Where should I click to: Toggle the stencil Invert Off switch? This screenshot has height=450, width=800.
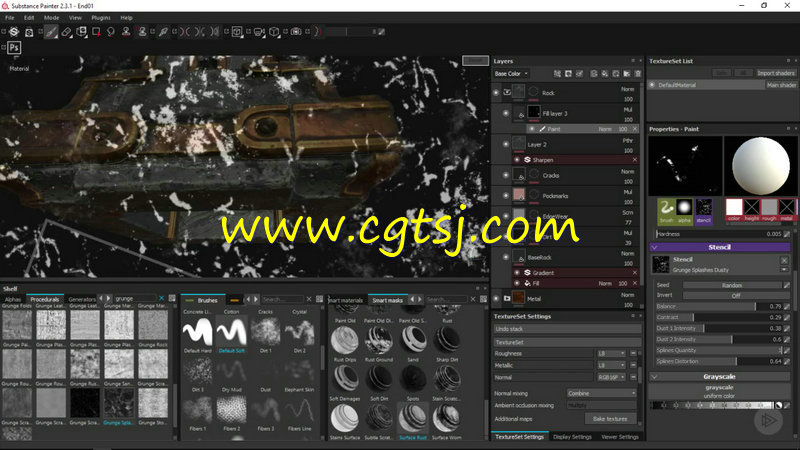click(x=735, y=295)
